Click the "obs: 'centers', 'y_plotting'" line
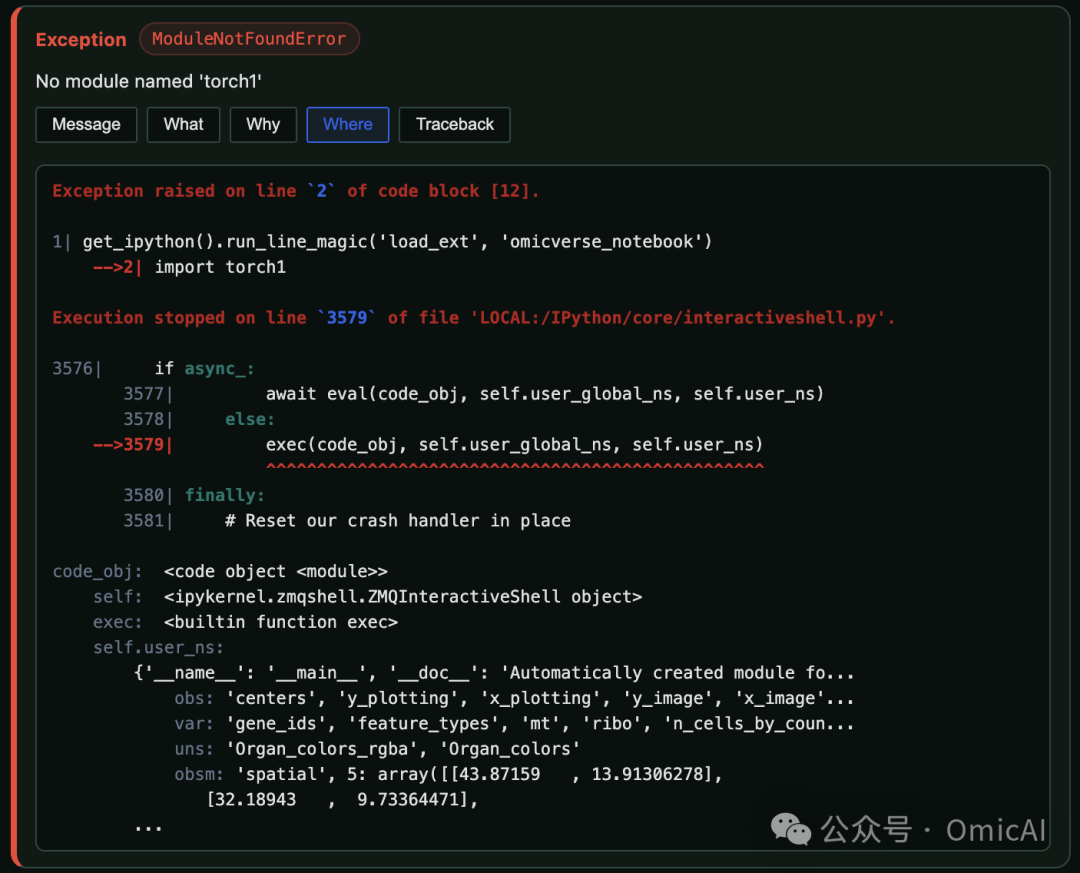The height and width of the screenshot is (873, 1080). [514, 699]
